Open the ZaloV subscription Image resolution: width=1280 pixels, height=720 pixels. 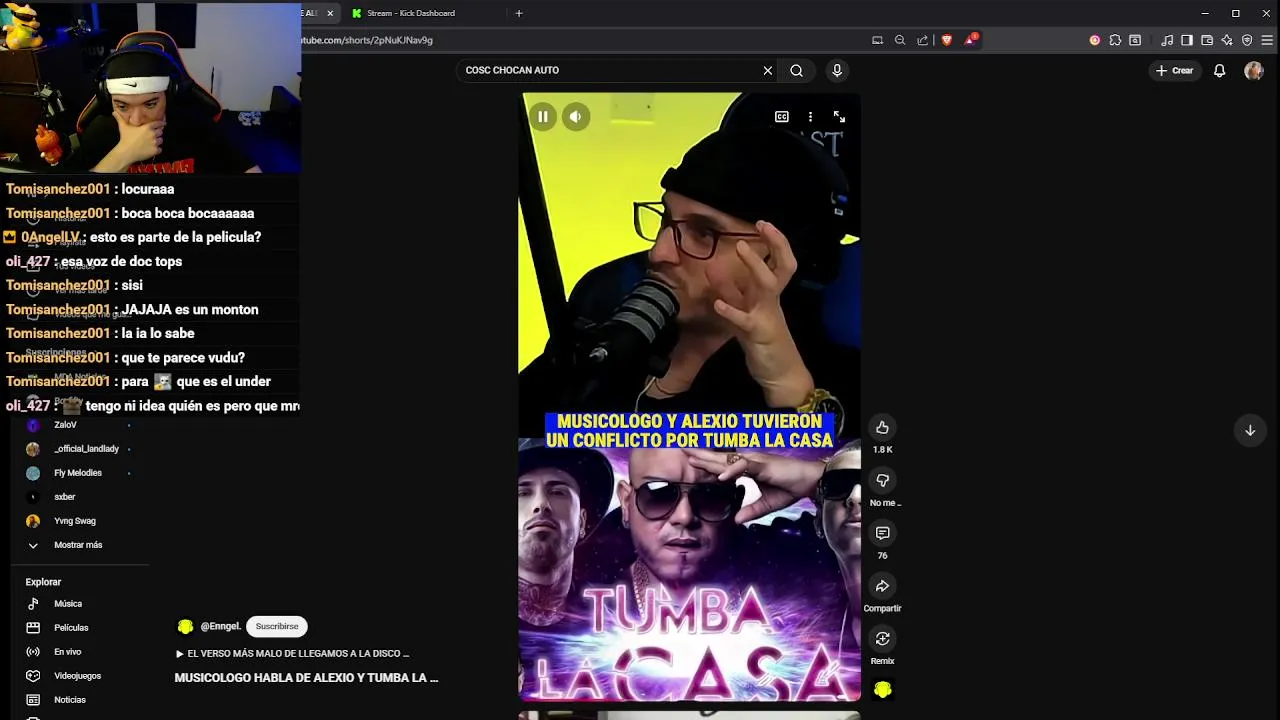(x=65, y=425)
